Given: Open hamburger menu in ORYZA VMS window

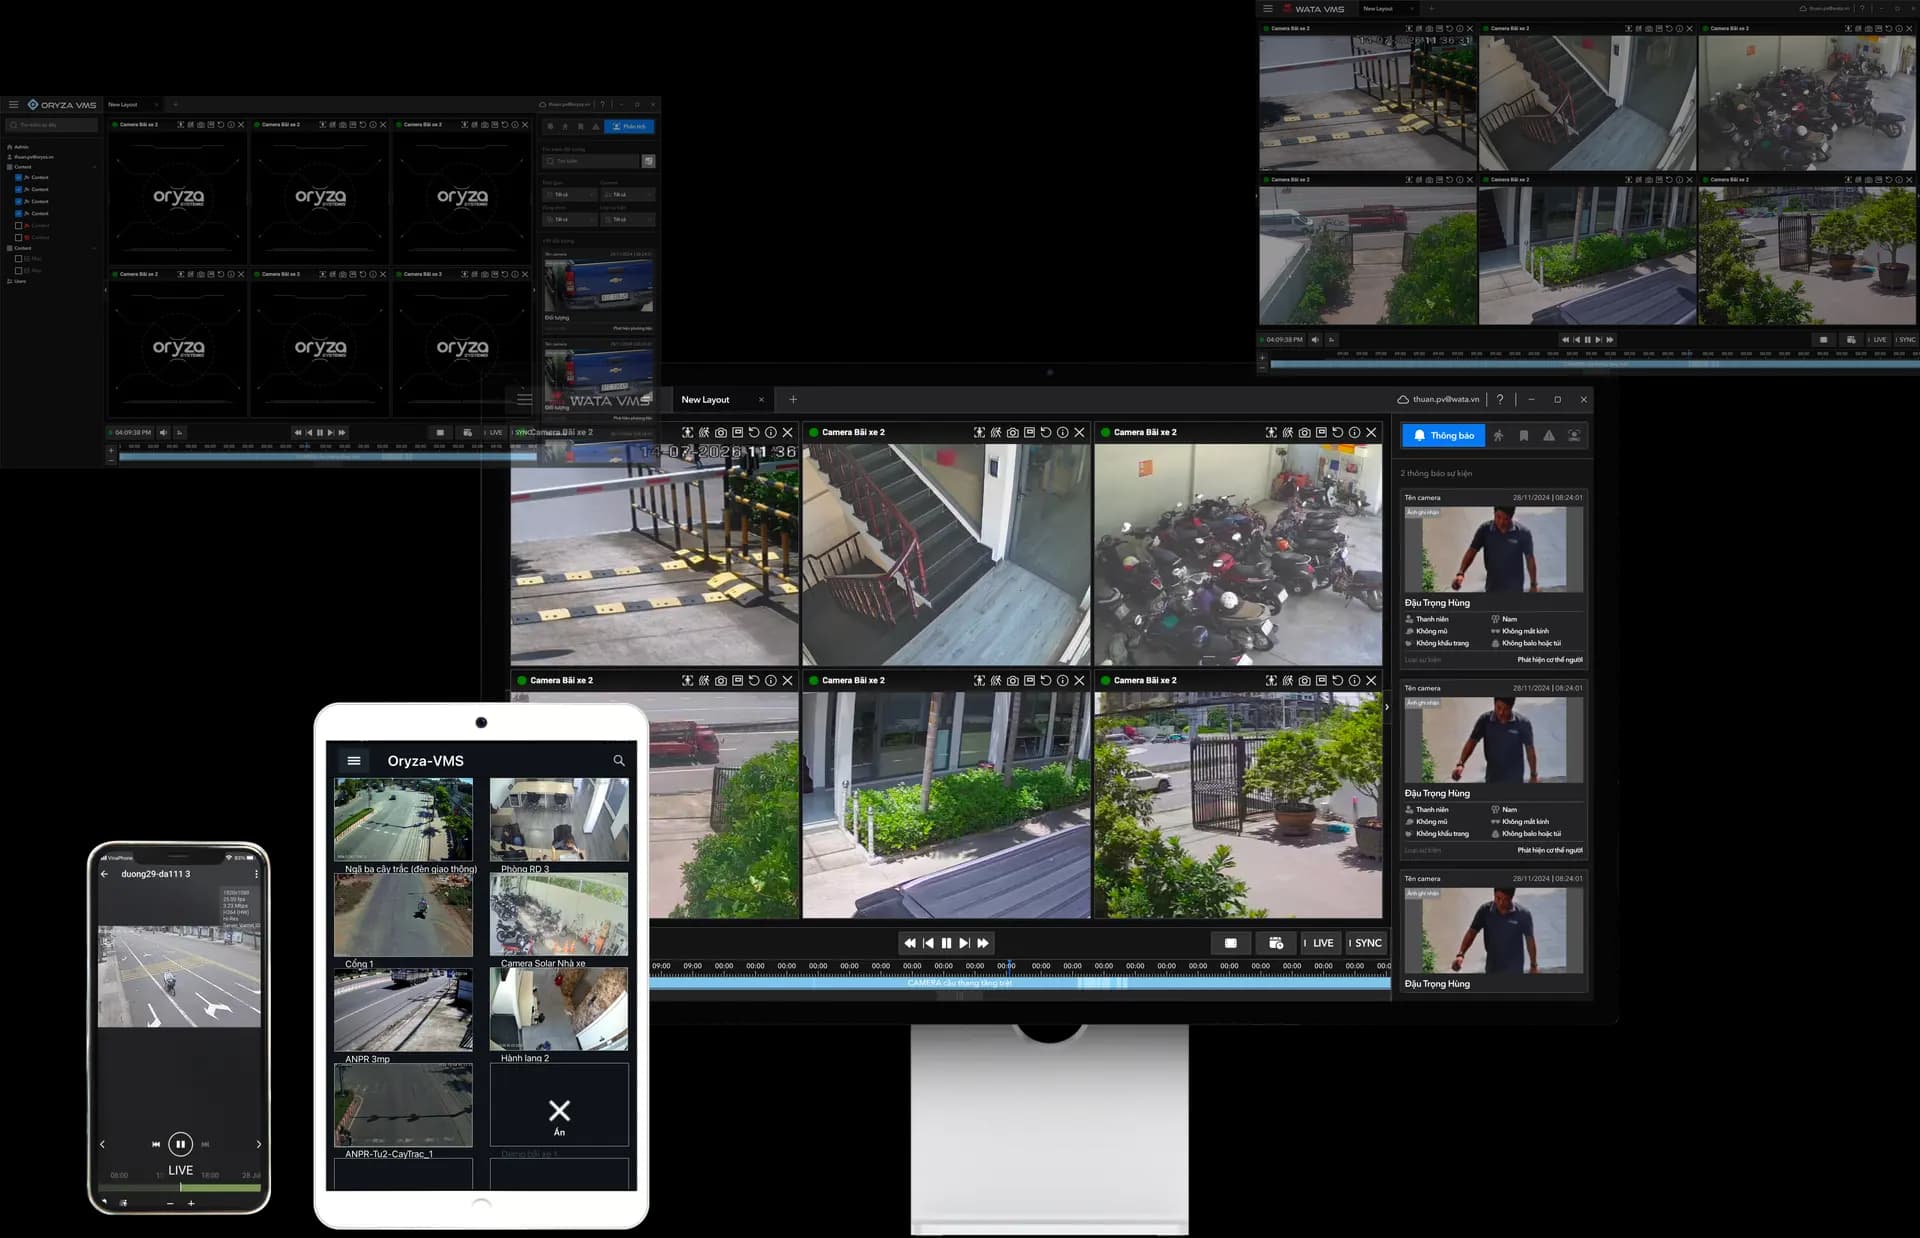Looking at the screenshot, I should pos(13,104).
